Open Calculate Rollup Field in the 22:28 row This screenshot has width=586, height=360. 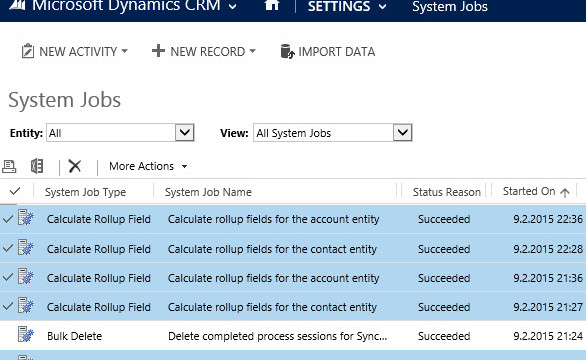click(x=99, y=249)
